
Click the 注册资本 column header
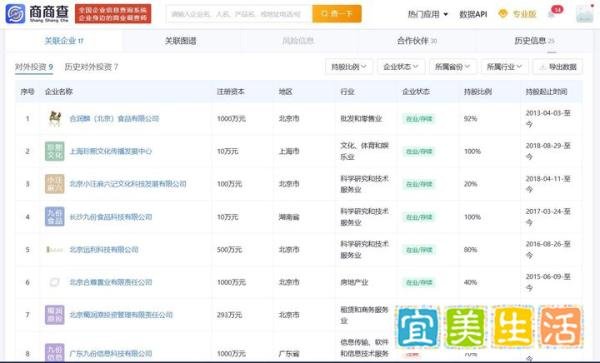click(x=230, y=91)
